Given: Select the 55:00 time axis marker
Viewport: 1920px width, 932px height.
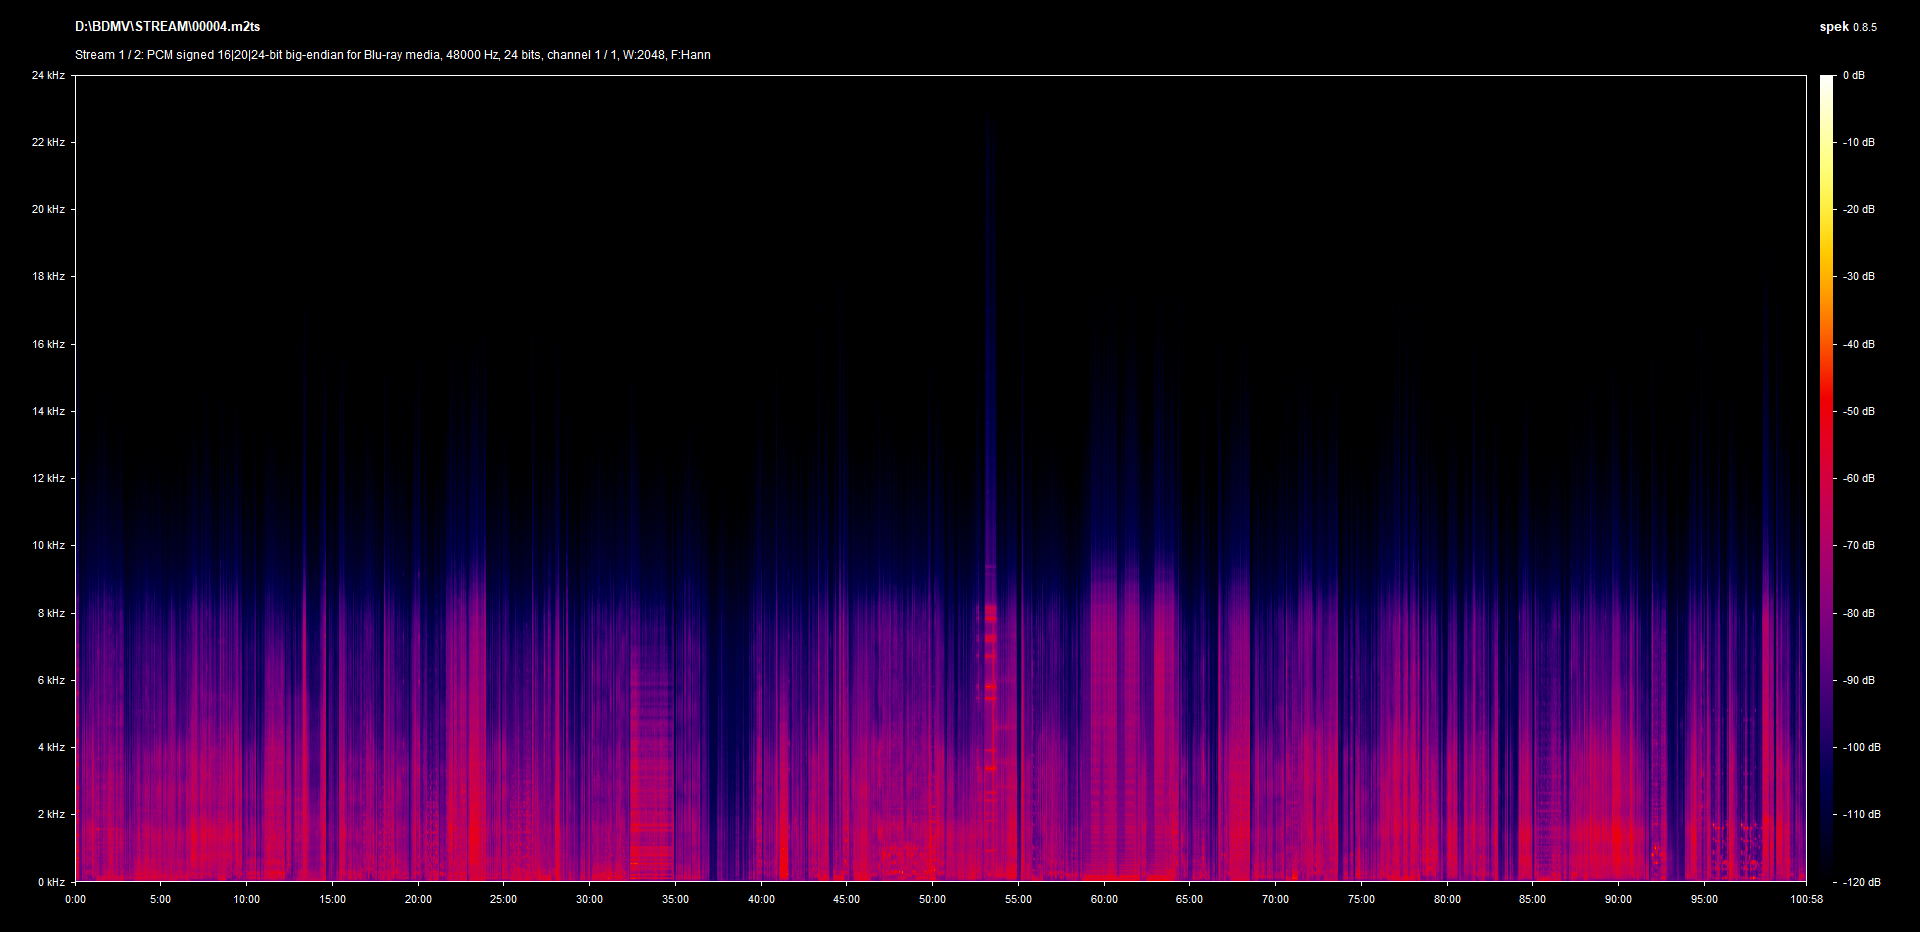Looking at the screenshot, I should [1018, 899].
